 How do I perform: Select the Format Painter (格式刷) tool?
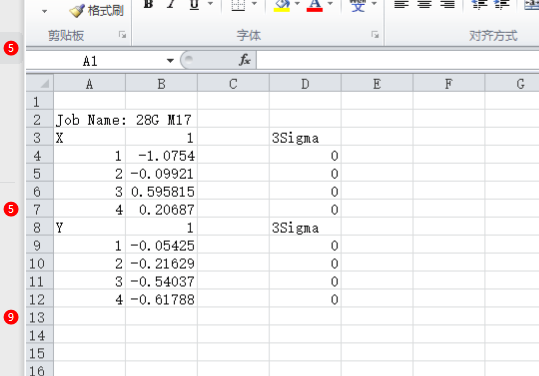click(97, 11)
